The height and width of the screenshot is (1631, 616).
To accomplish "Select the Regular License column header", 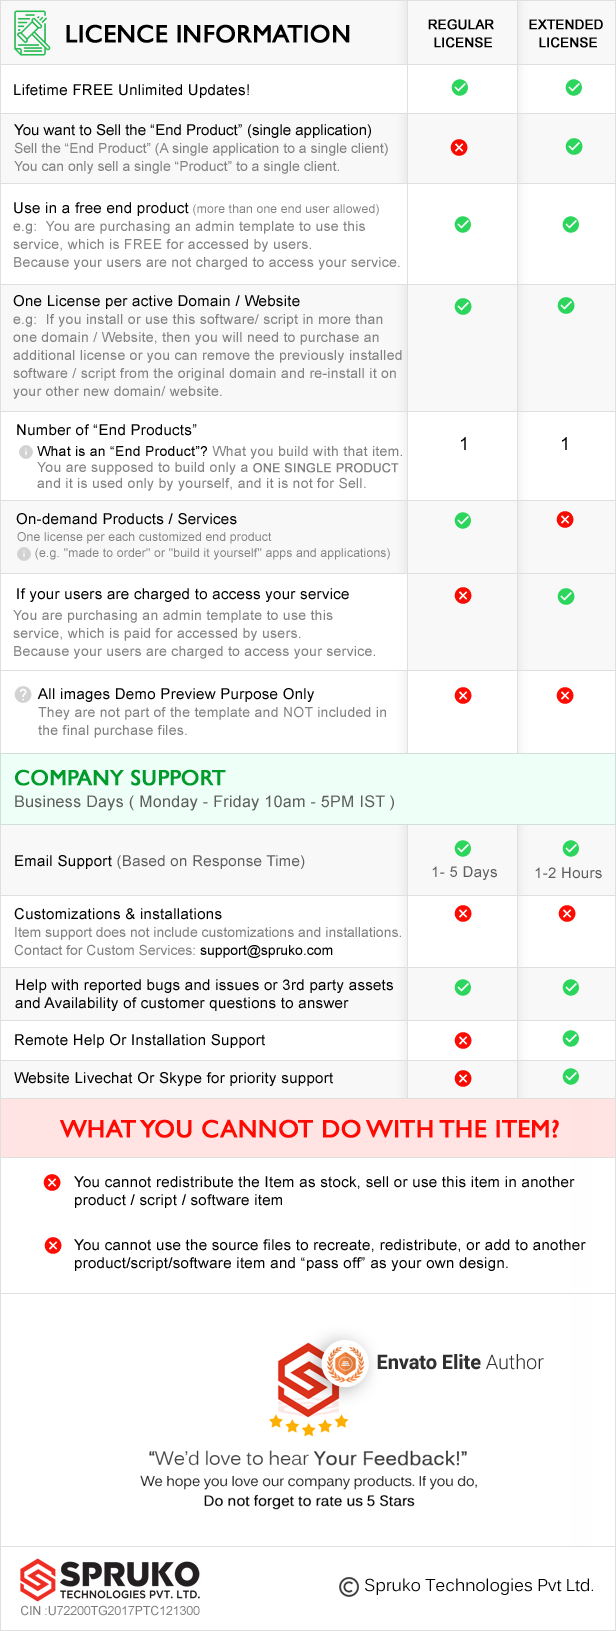I will (x=461, y=33).
